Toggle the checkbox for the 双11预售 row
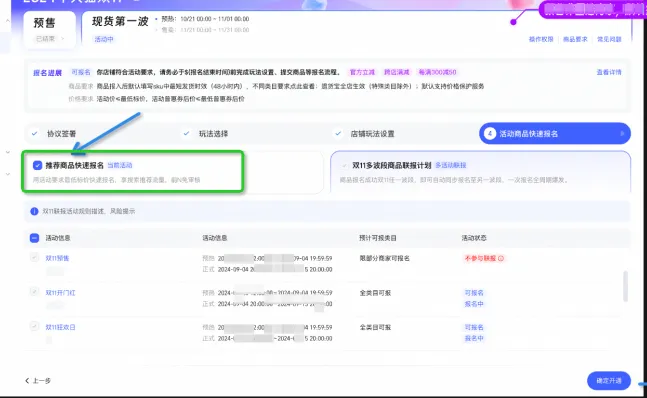 coord(35,257)
